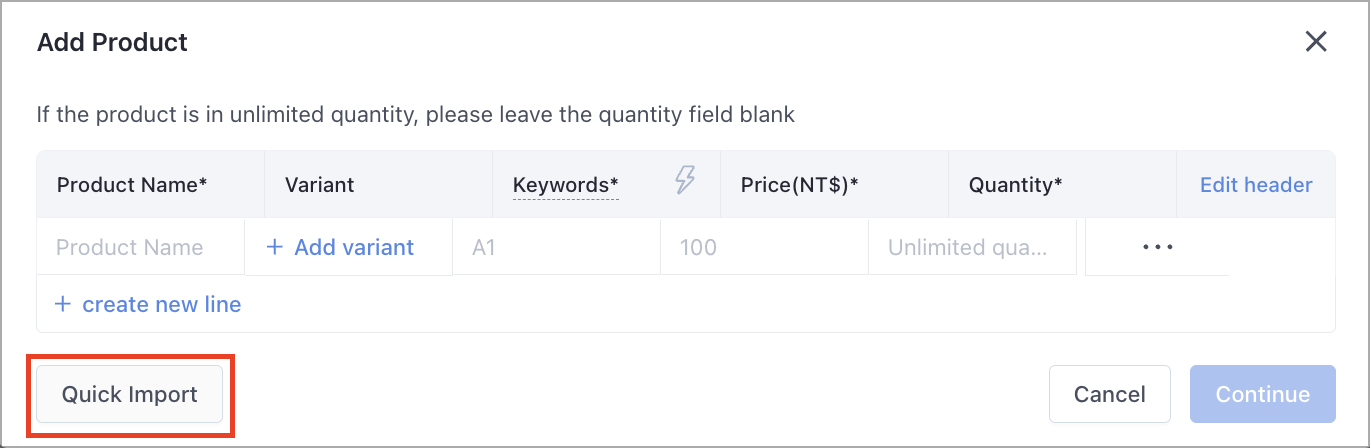Continue to the next step
The image size is (1370, 448).
1263,394
